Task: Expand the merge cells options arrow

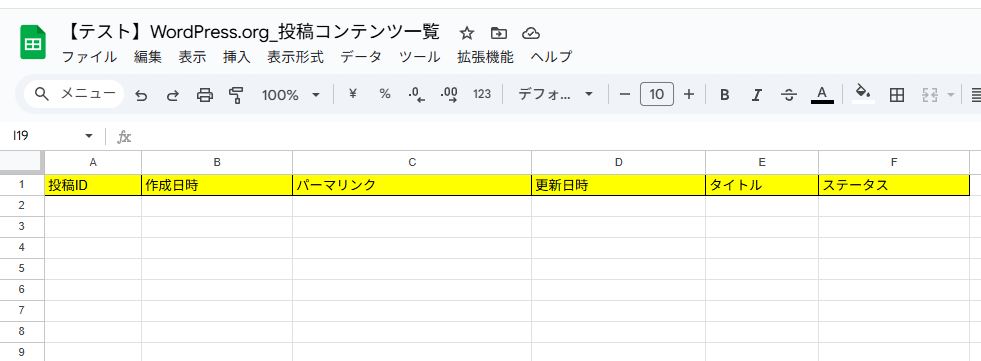Action: pyautogui.click(x=951, y=95)
